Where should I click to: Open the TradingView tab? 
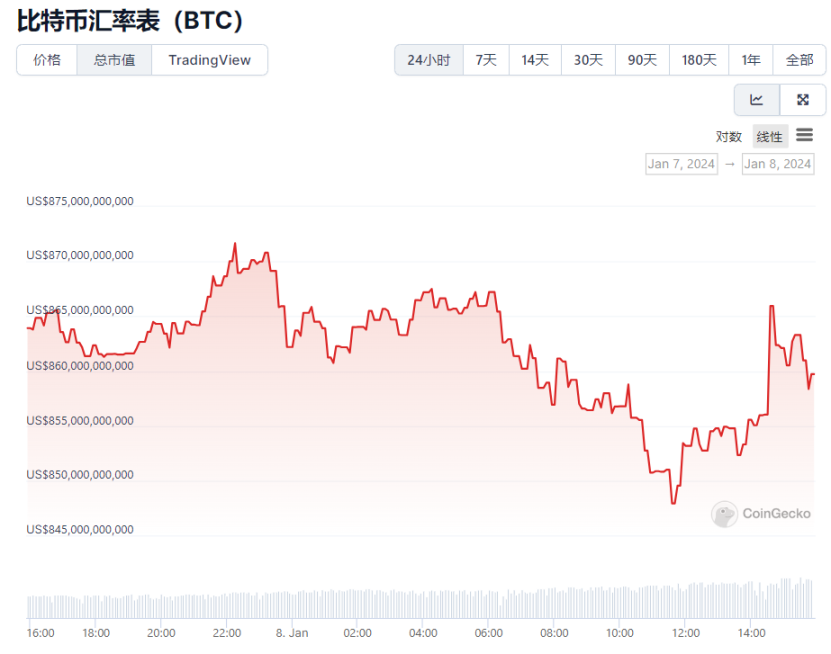209,60
